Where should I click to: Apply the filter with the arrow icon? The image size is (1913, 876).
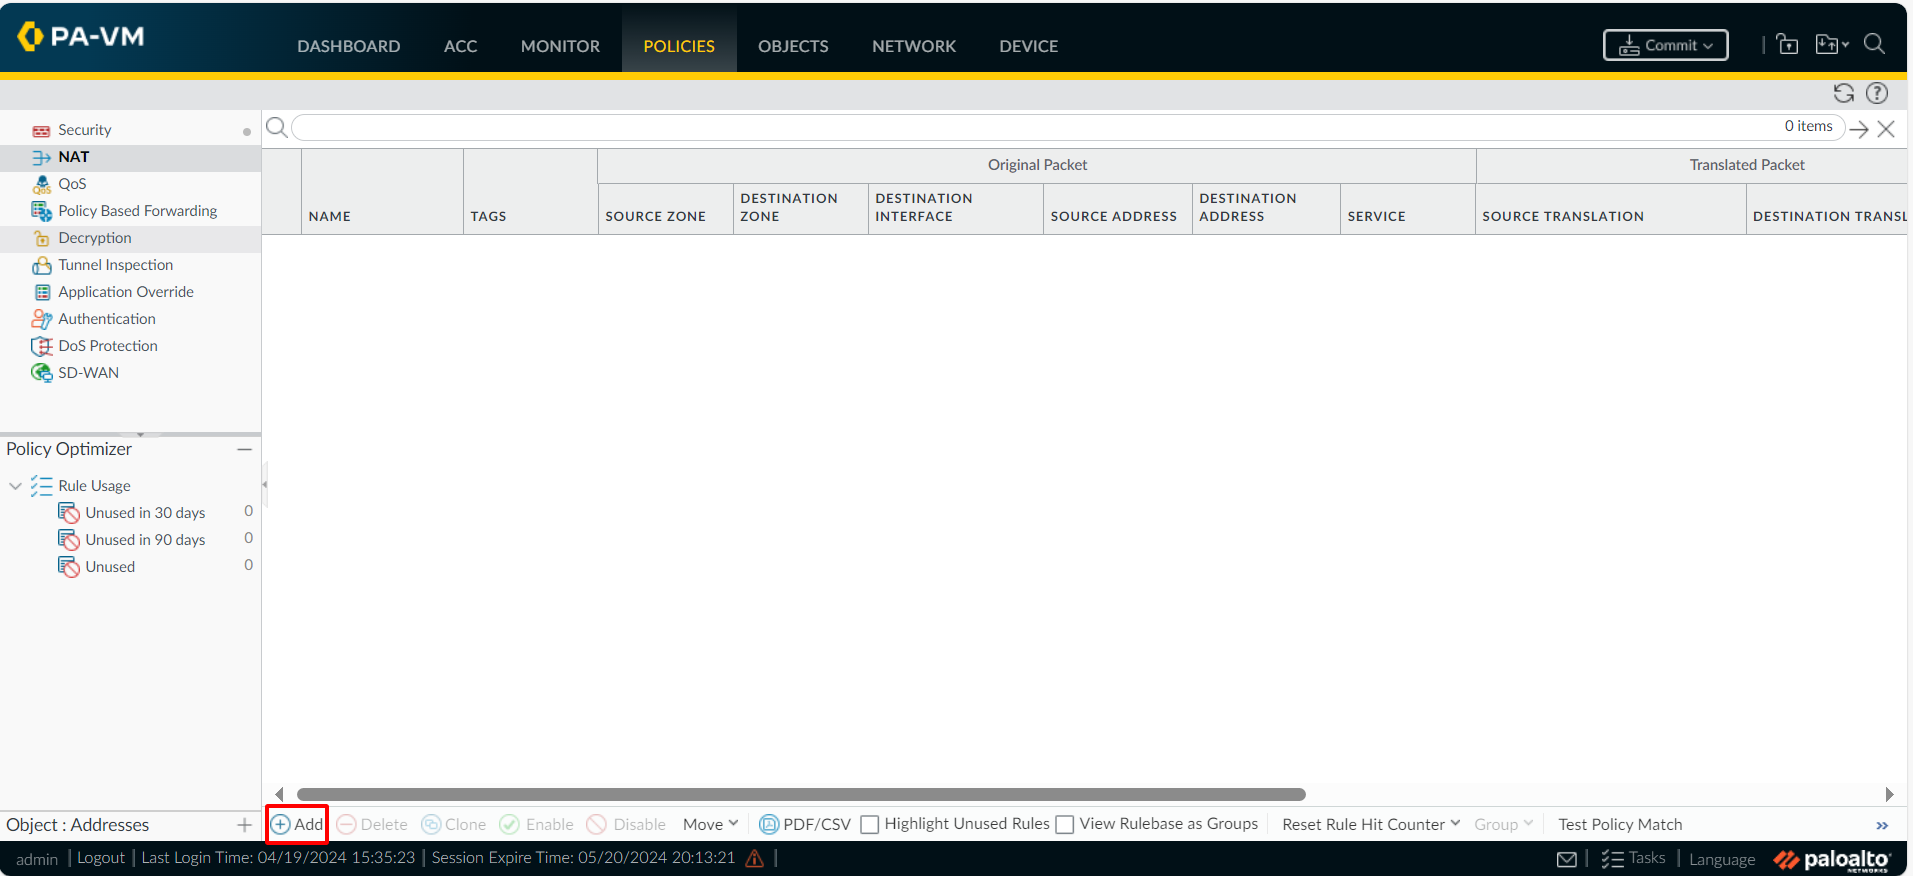(x=1859, y=129)
